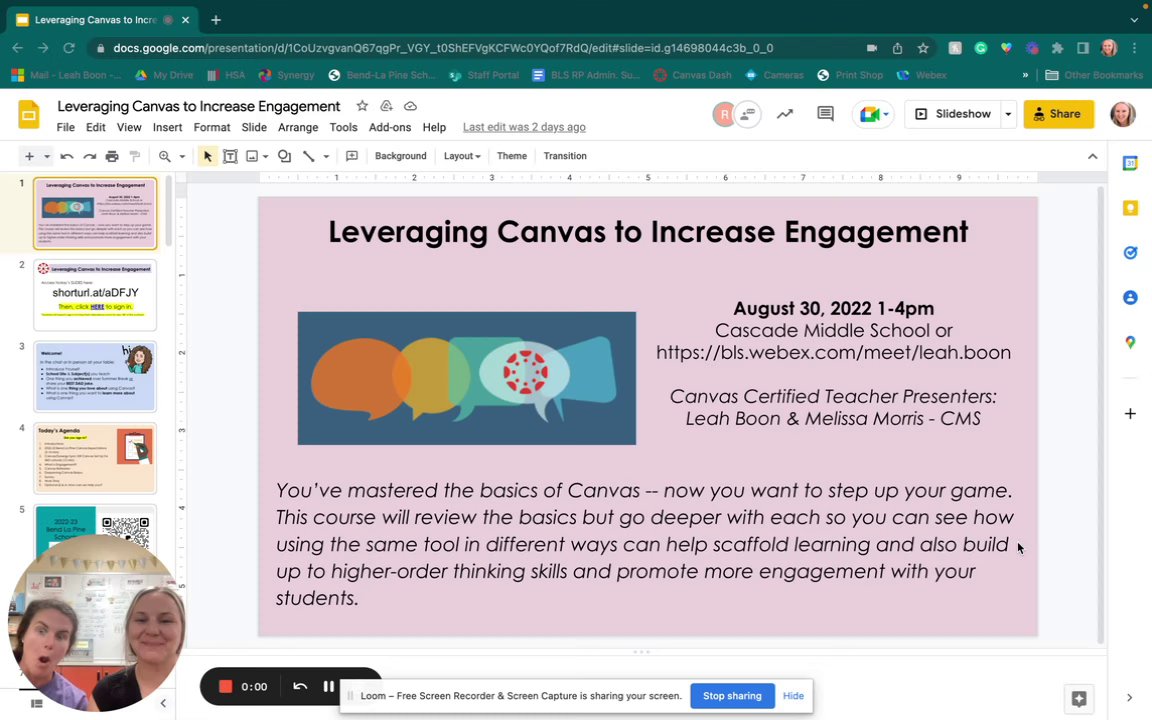
Task: Click the Undo arrow in the toolbar
Action: [67, 156]
